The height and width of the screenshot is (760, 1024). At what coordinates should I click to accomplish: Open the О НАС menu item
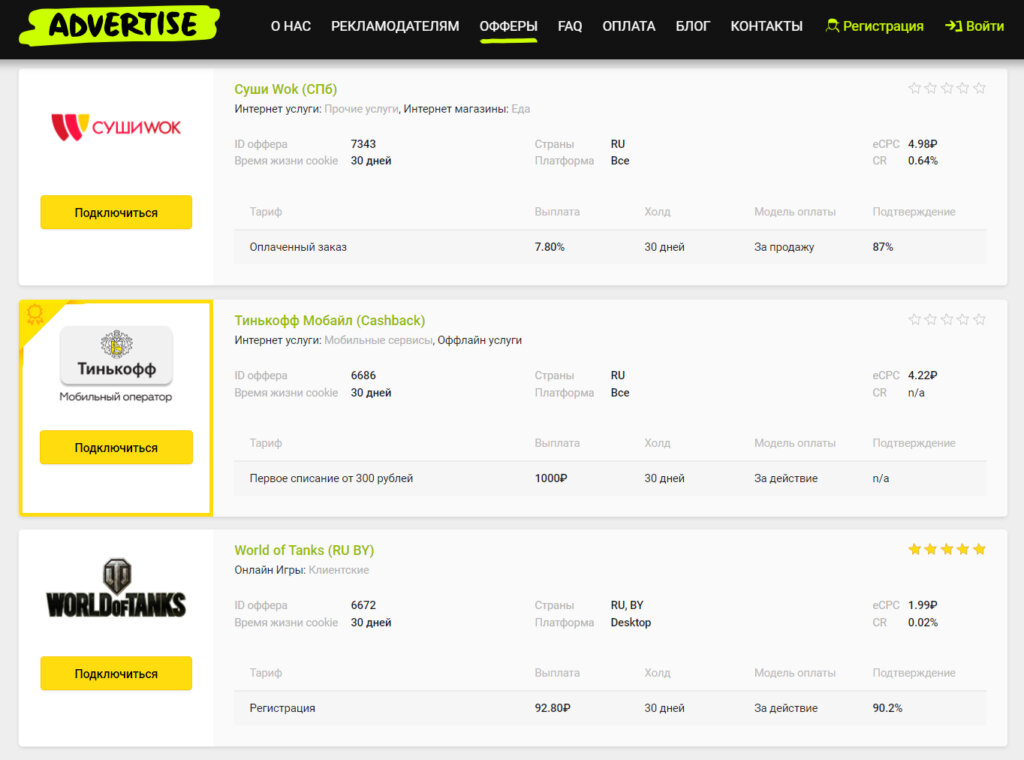coord(291,26)
